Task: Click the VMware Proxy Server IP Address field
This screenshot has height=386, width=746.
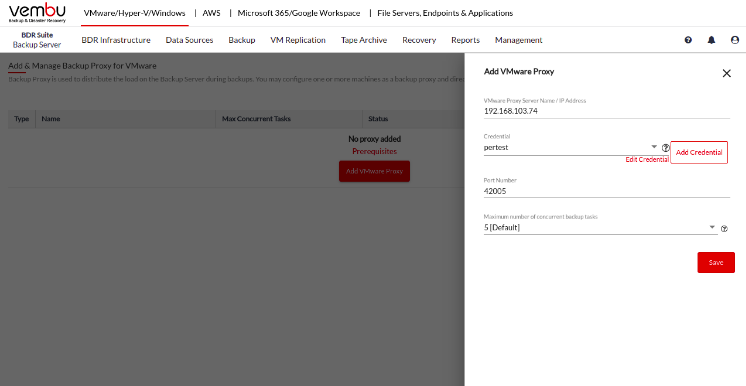Action: click(x=607, y=111)
